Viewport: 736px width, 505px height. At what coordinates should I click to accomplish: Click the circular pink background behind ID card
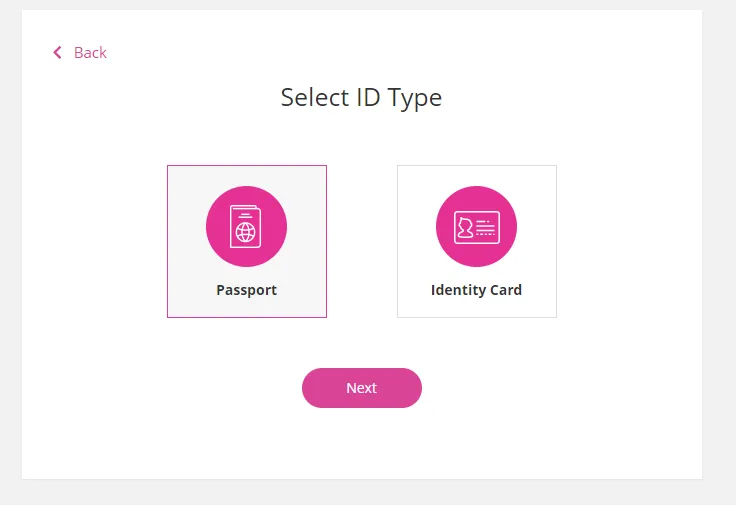pos(476,226)
